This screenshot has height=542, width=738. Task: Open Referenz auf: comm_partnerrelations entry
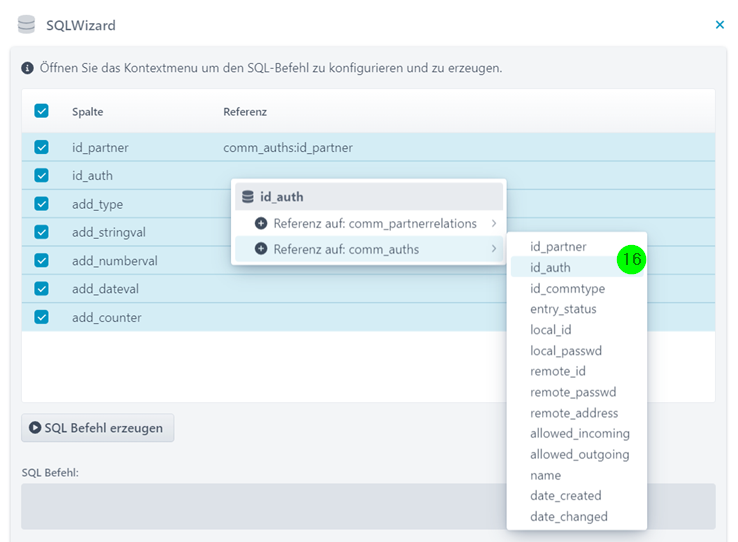(x=369, y=223)
